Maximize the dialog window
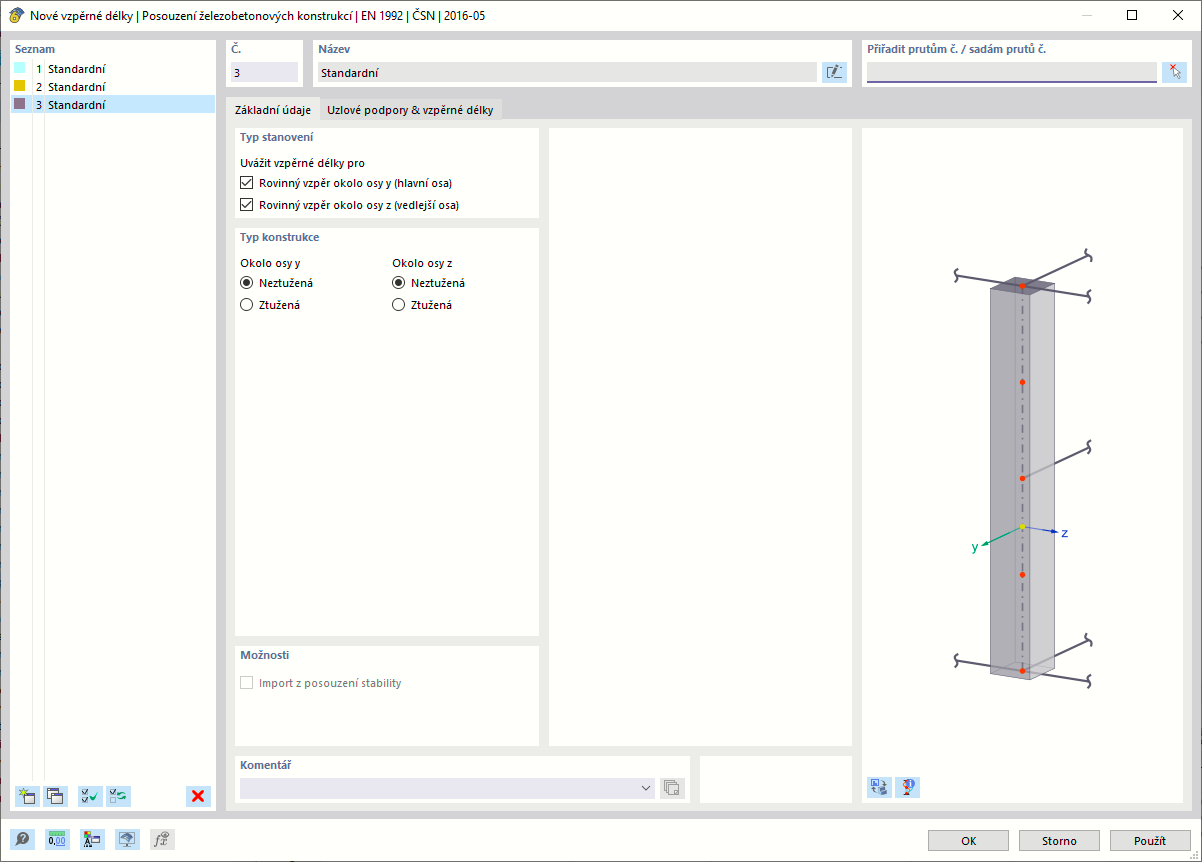 pyautogui.click(x=1131, y=15)
